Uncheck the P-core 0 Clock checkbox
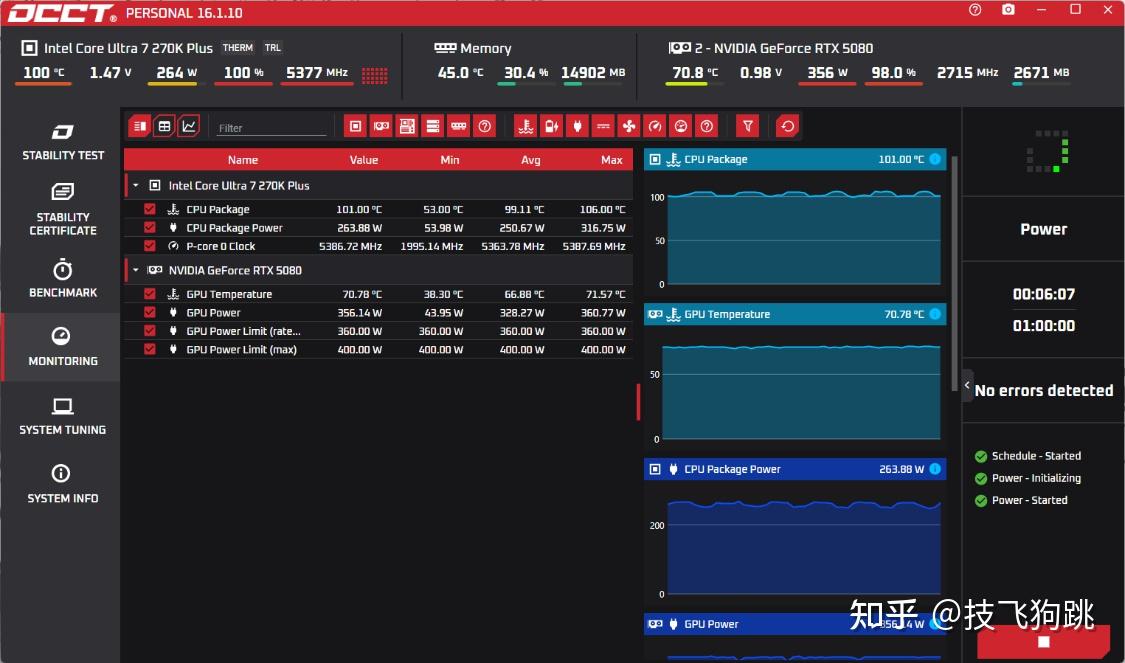 149,245
